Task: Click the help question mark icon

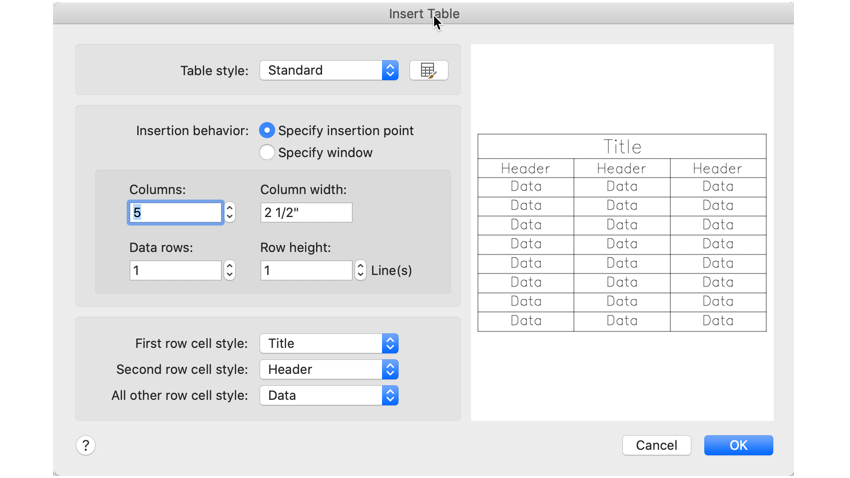Action: click(x=86, y=445)
